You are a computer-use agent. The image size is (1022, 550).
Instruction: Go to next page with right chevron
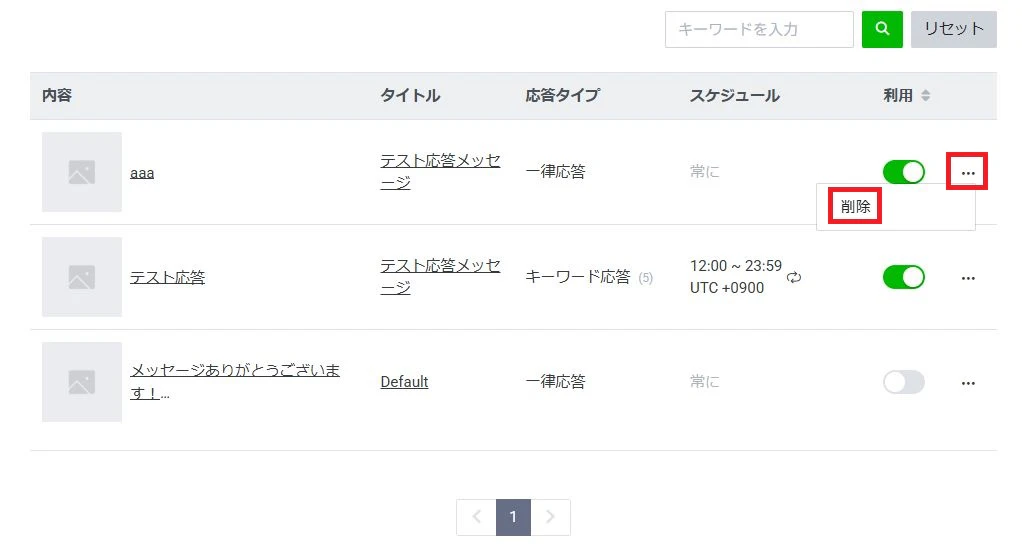(550, 517)
